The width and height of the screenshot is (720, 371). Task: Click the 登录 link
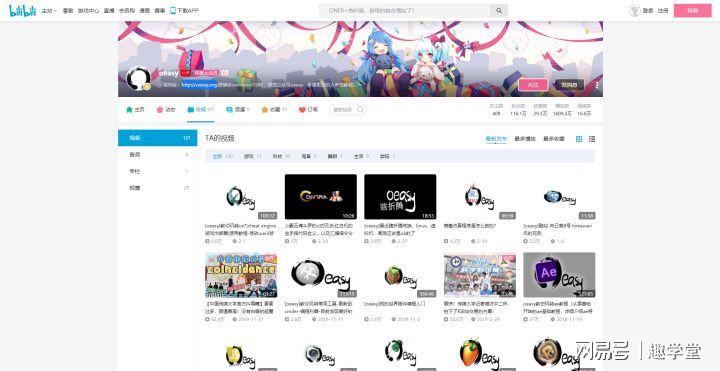(x=647, y=11)
